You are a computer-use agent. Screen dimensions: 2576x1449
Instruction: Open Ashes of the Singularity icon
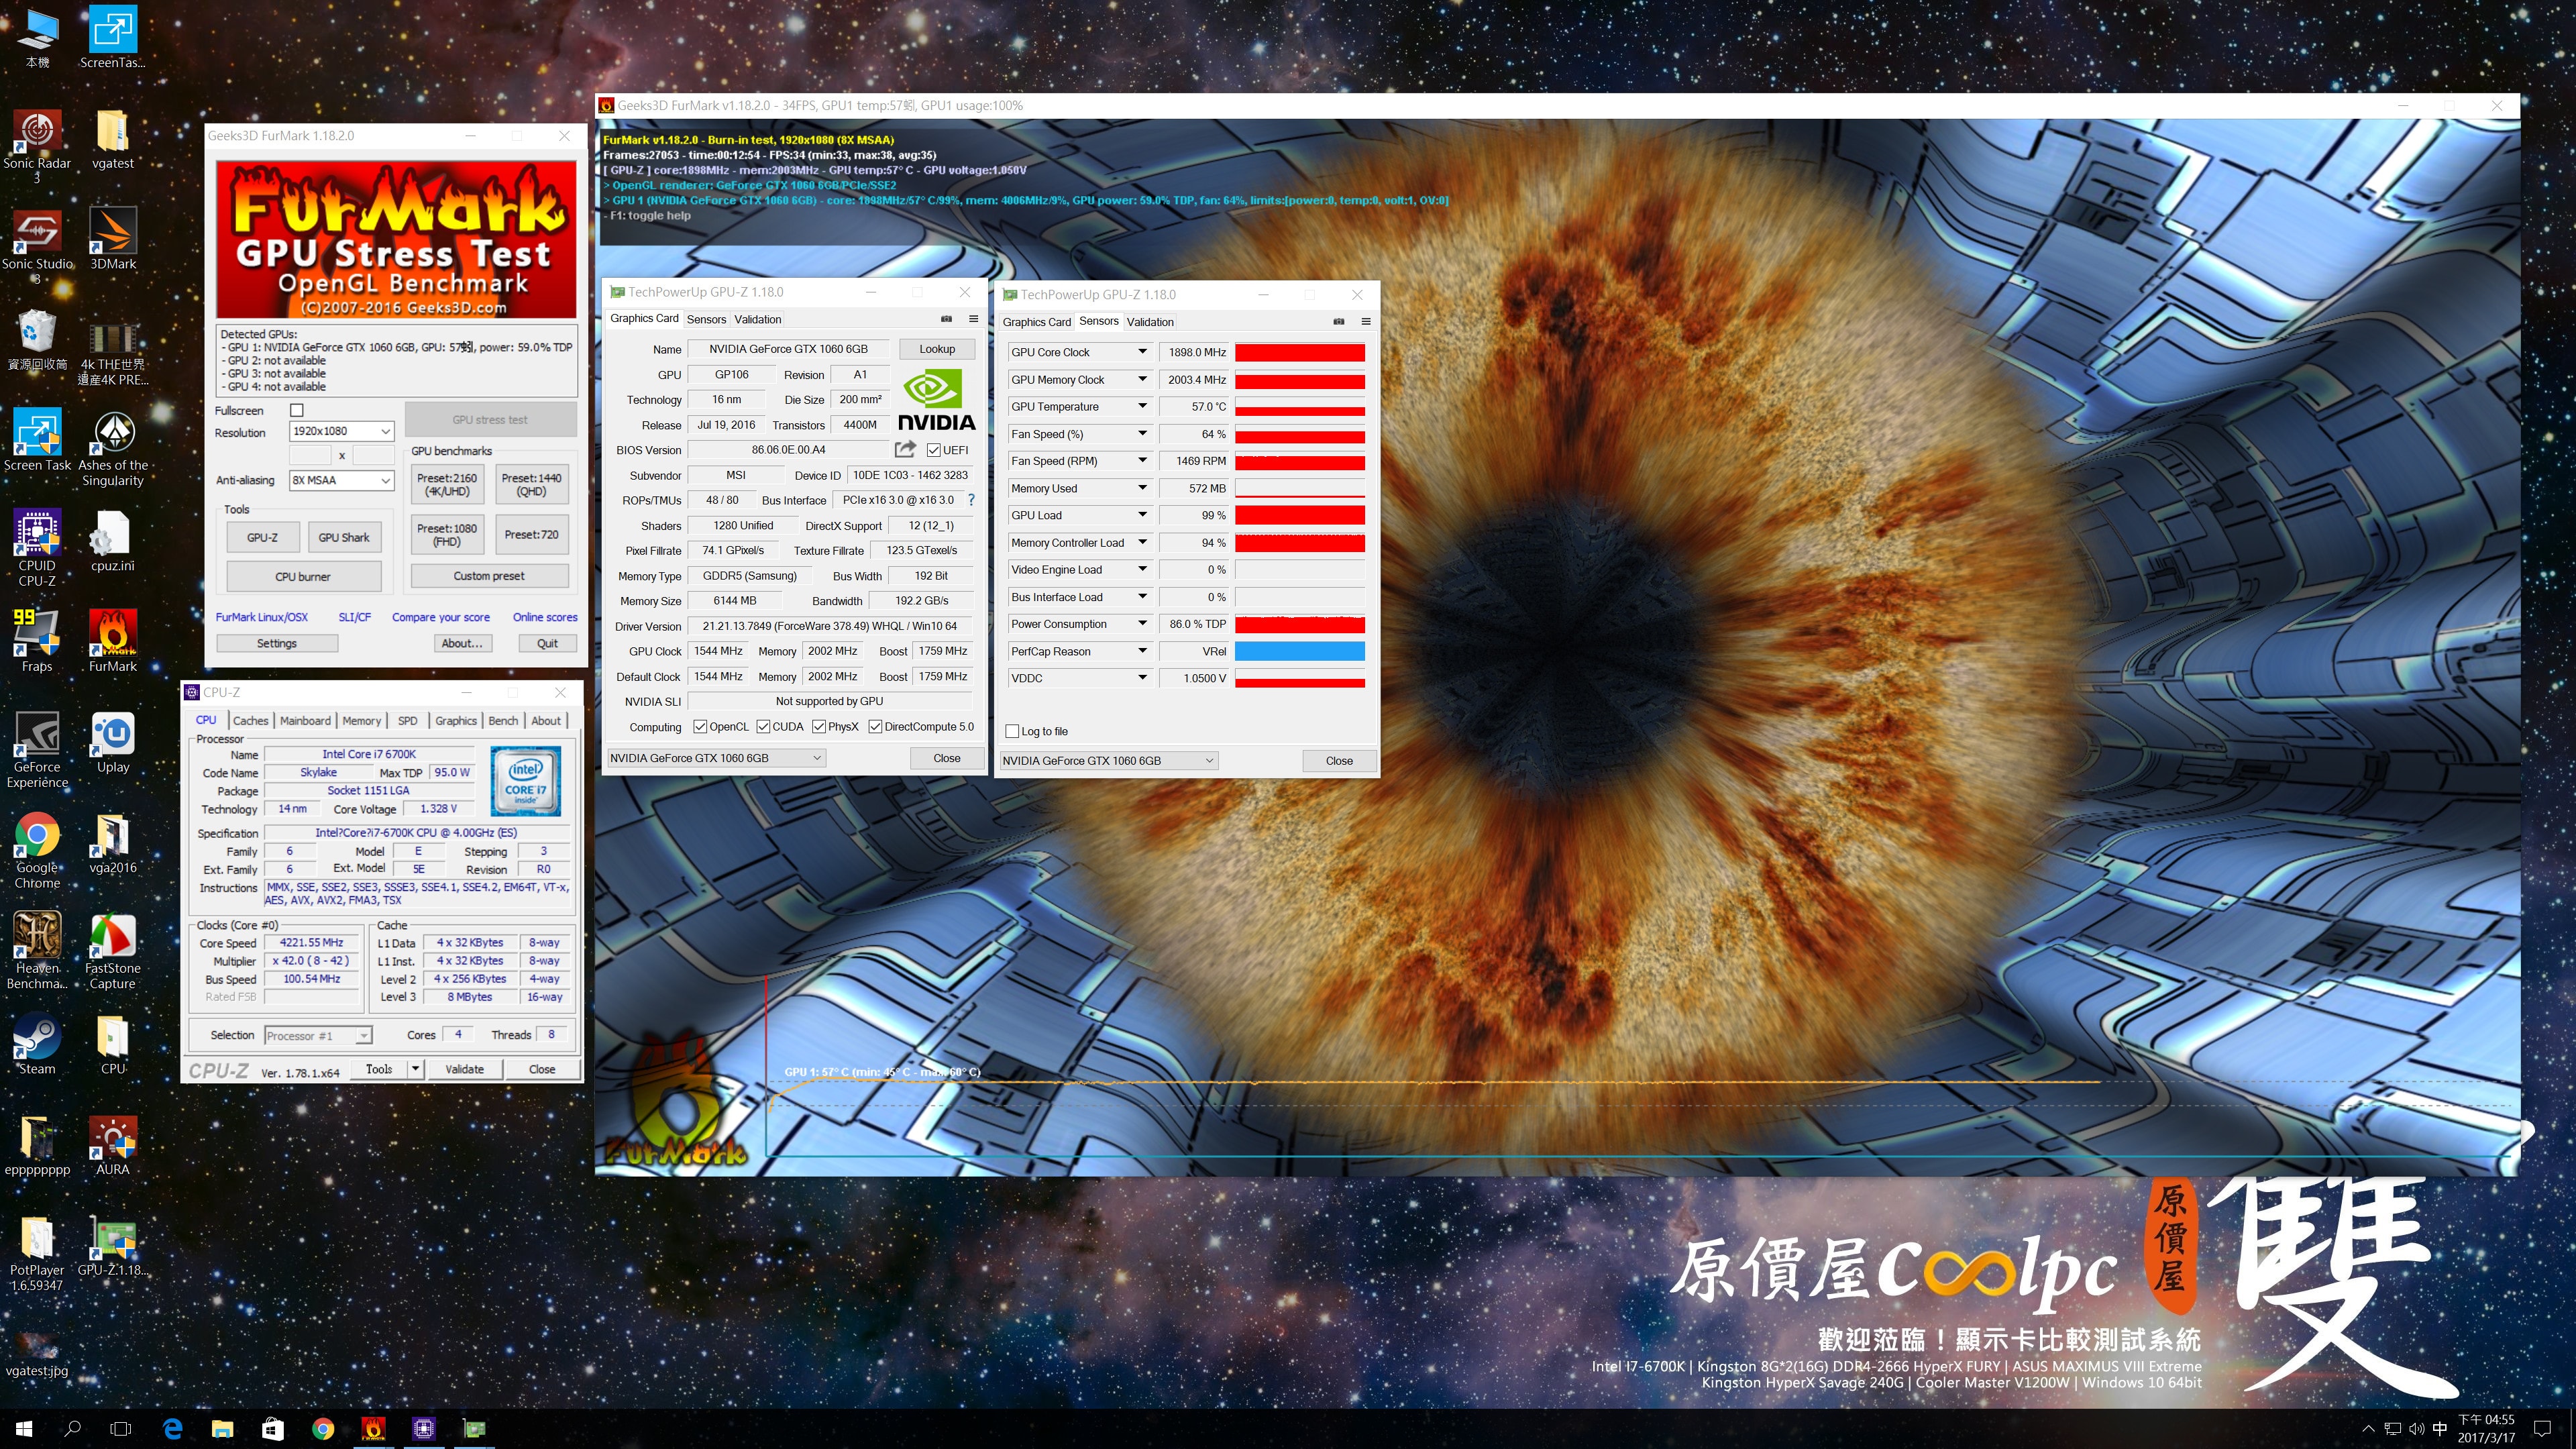pos(113,447)
